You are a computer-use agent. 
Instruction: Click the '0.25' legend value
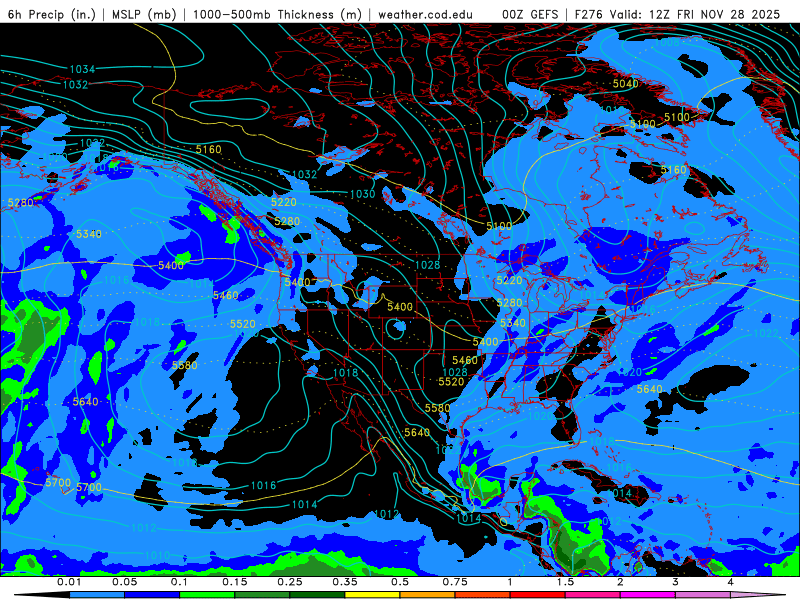point(290,582)
